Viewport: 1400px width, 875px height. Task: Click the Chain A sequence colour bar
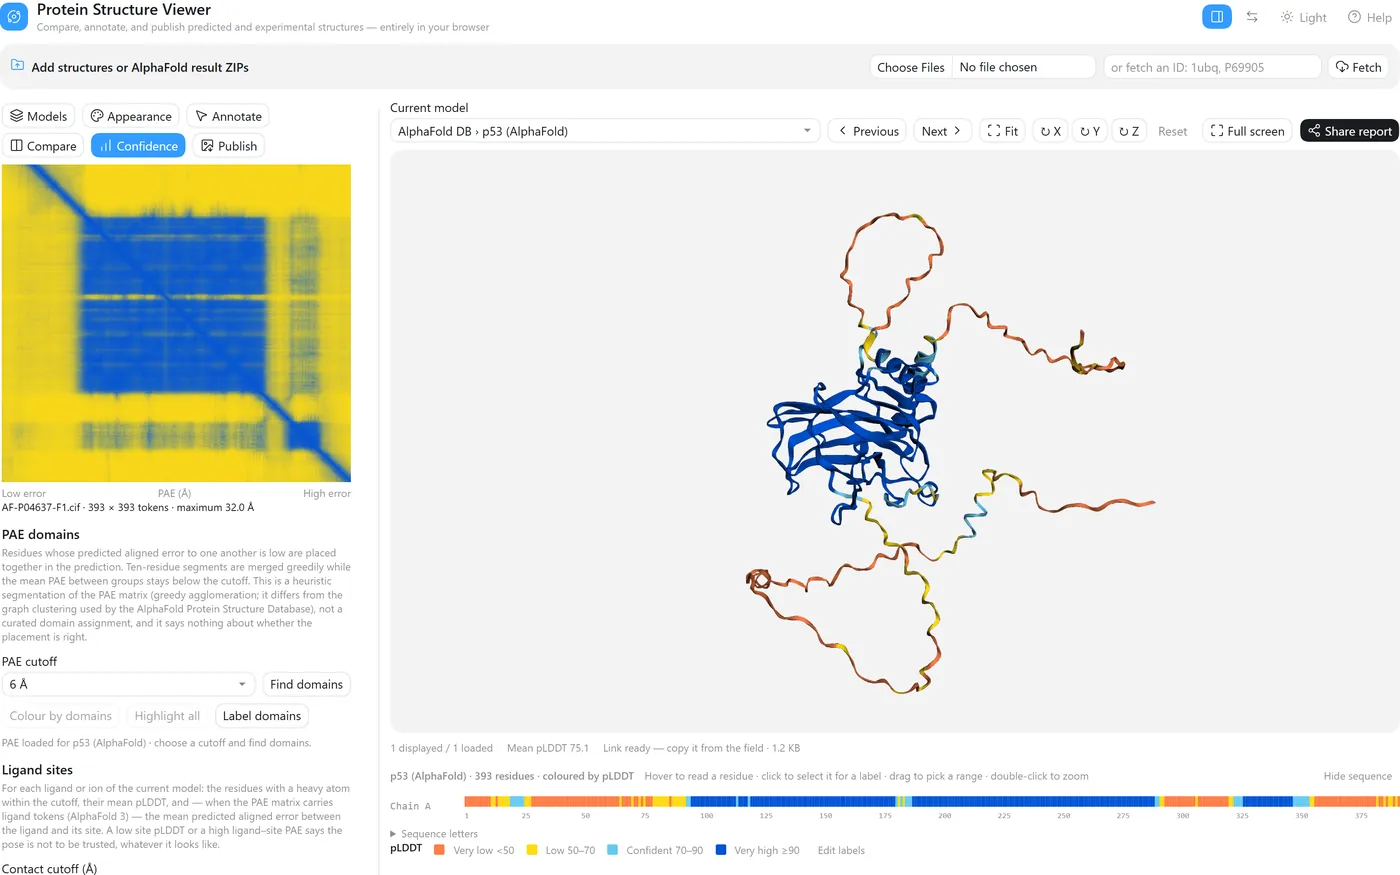pyautogui.click(x=932, y=801)
